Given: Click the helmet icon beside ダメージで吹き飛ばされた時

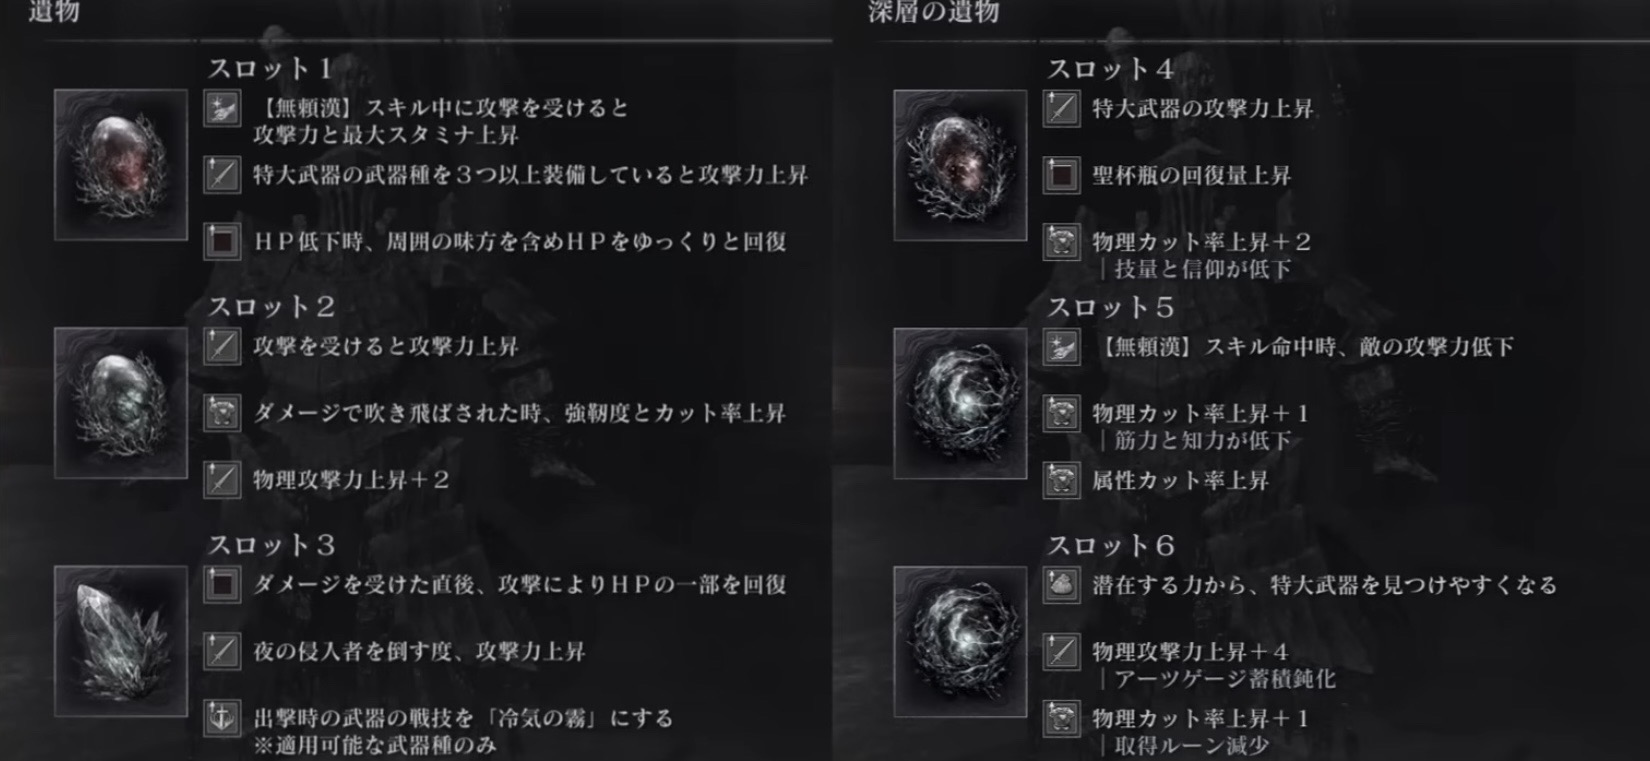Looking at the screenshot, I should [x=222, y=413].
